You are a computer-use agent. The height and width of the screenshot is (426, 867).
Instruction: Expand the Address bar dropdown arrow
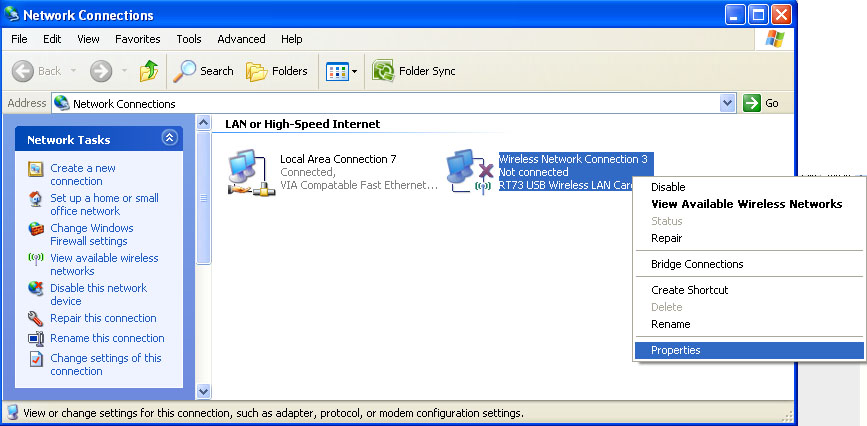[x=727, y=103]
